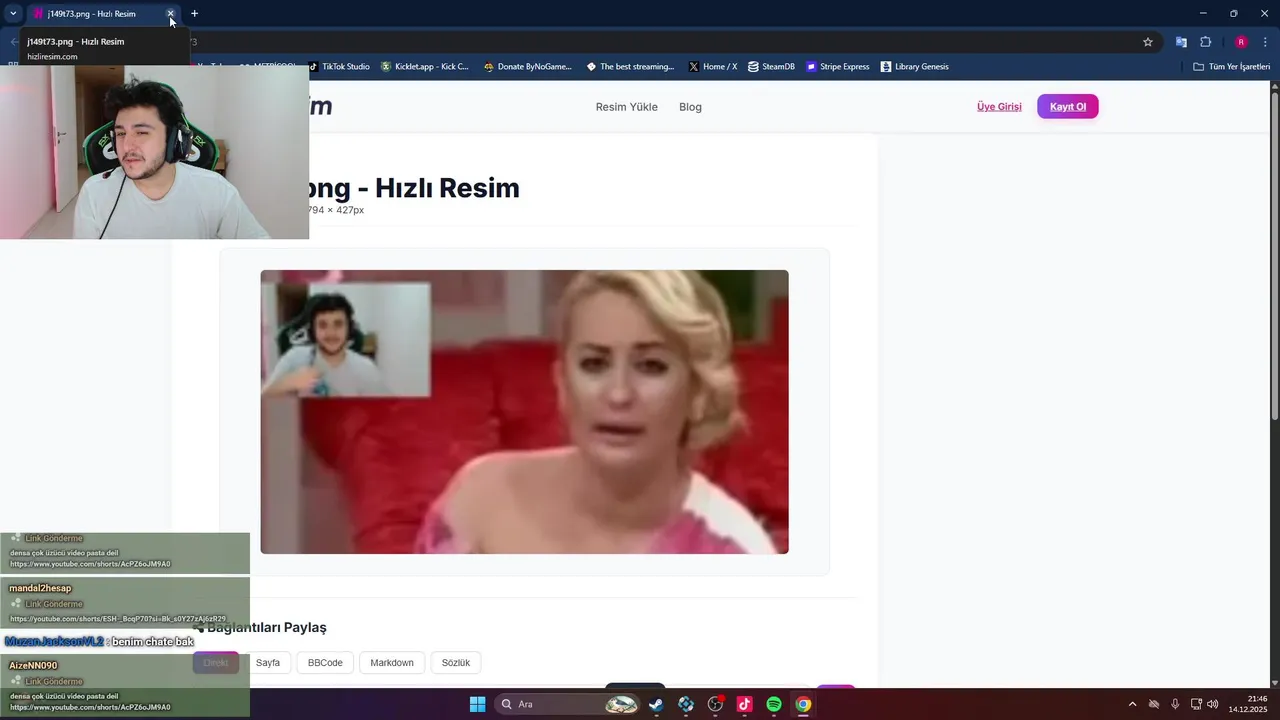
Task: Open the Kicklet.app bookmark
Action: [425, 67]
